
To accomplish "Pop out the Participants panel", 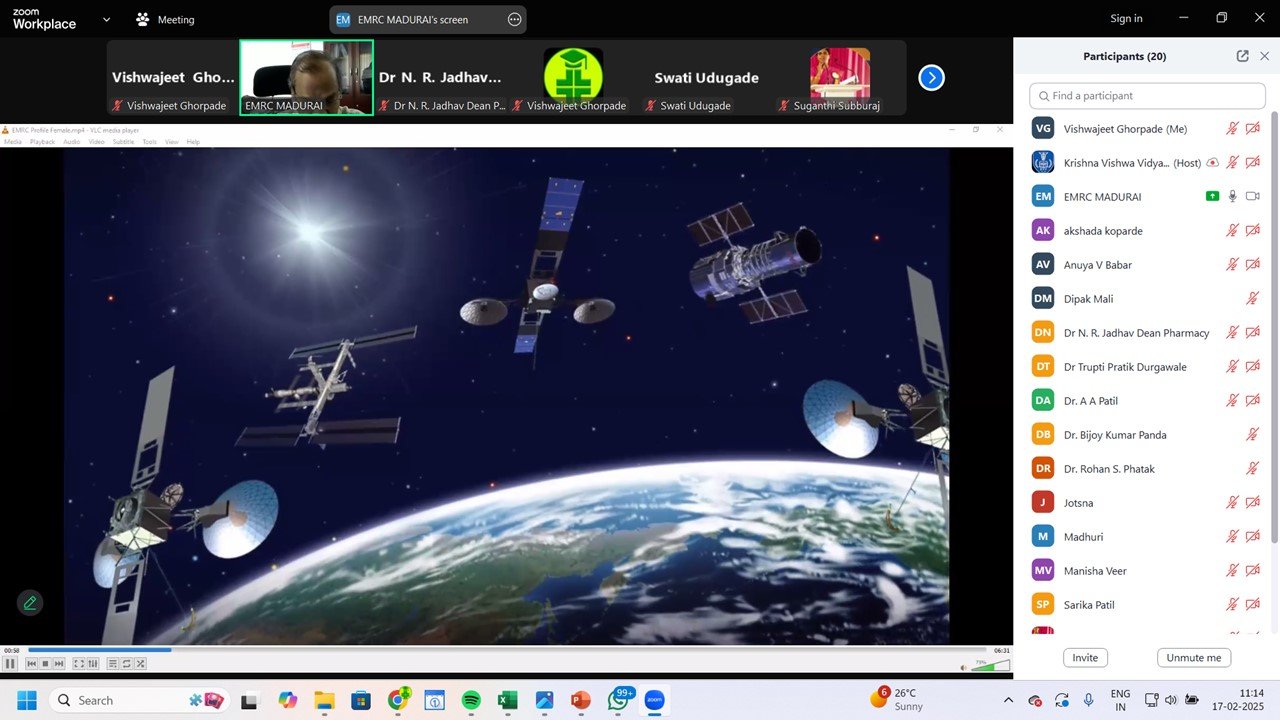I will pyautogui.click(x=1242, y=57).
